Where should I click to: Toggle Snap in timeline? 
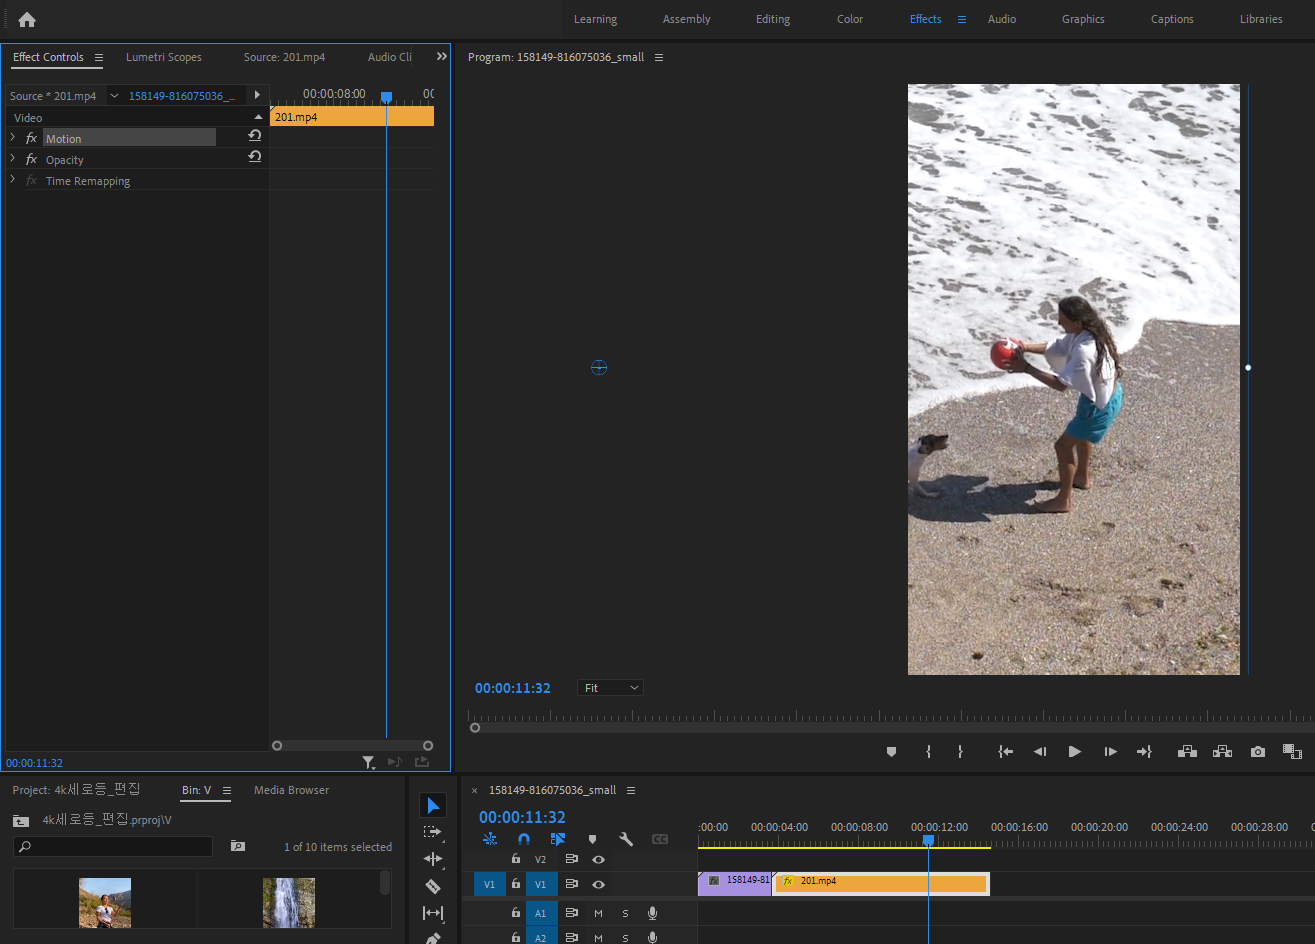(524, 840)
